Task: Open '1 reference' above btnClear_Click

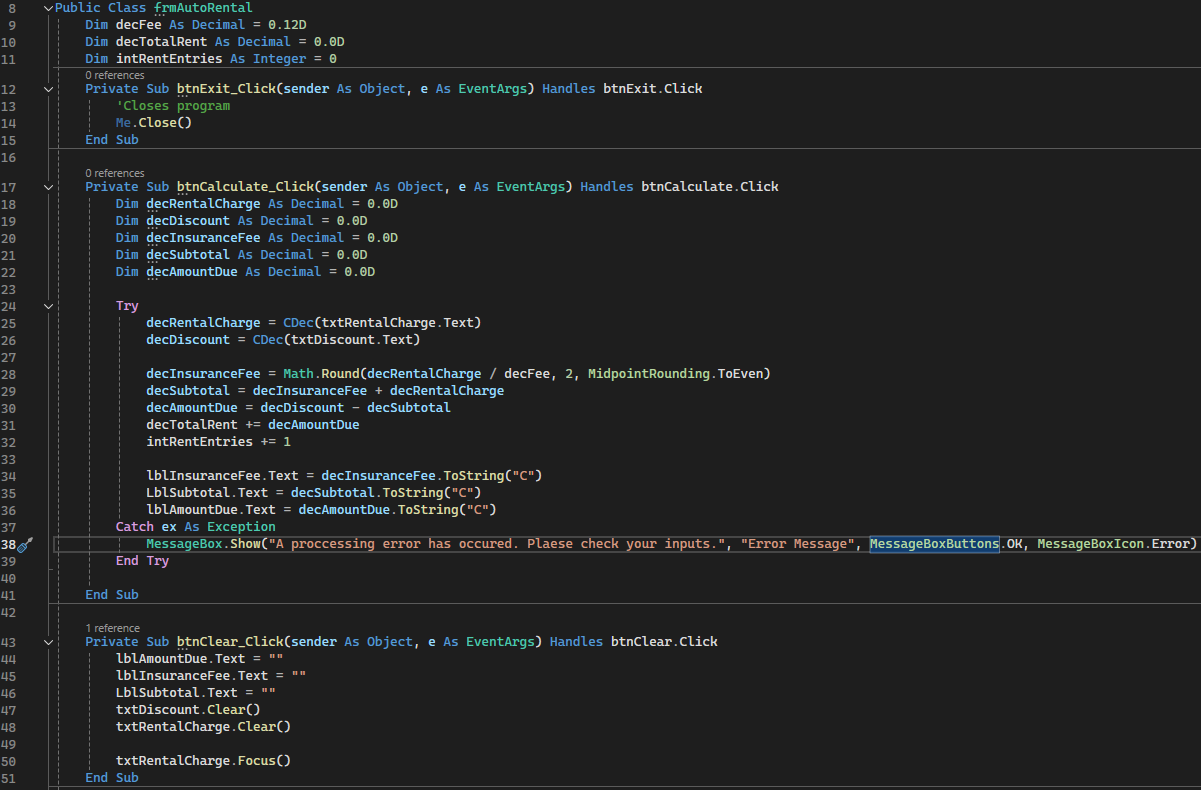Action: pyautogui.click(x=112, y=628)
